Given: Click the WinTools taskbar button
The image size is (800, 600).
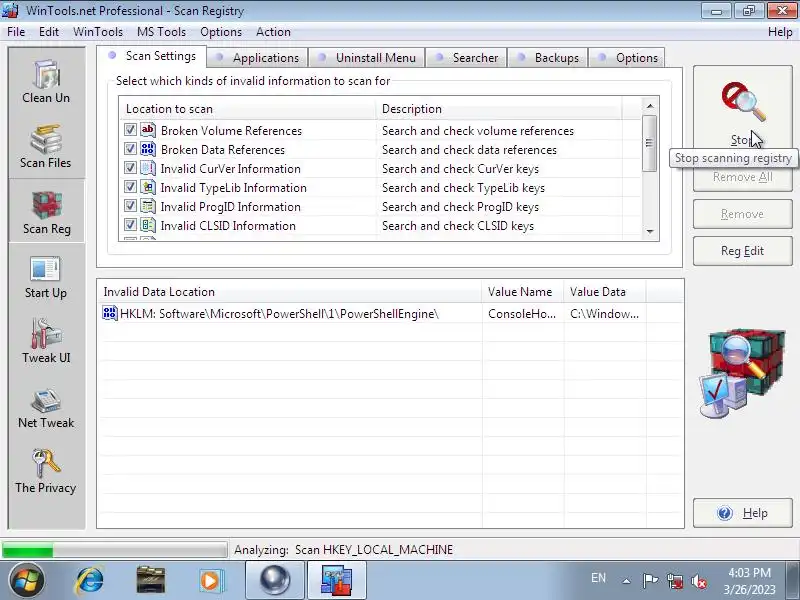Looking at the screenshot, I should tap(336, 581).
